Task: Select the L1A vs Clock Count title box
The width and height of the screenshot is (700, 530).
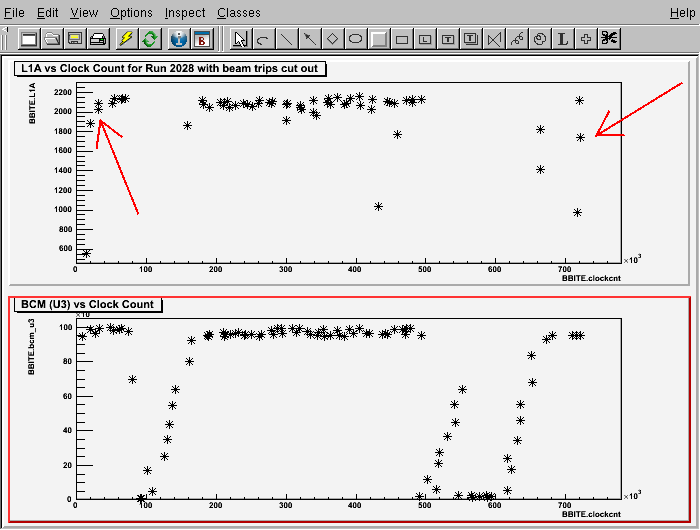Action: point(170,68)
